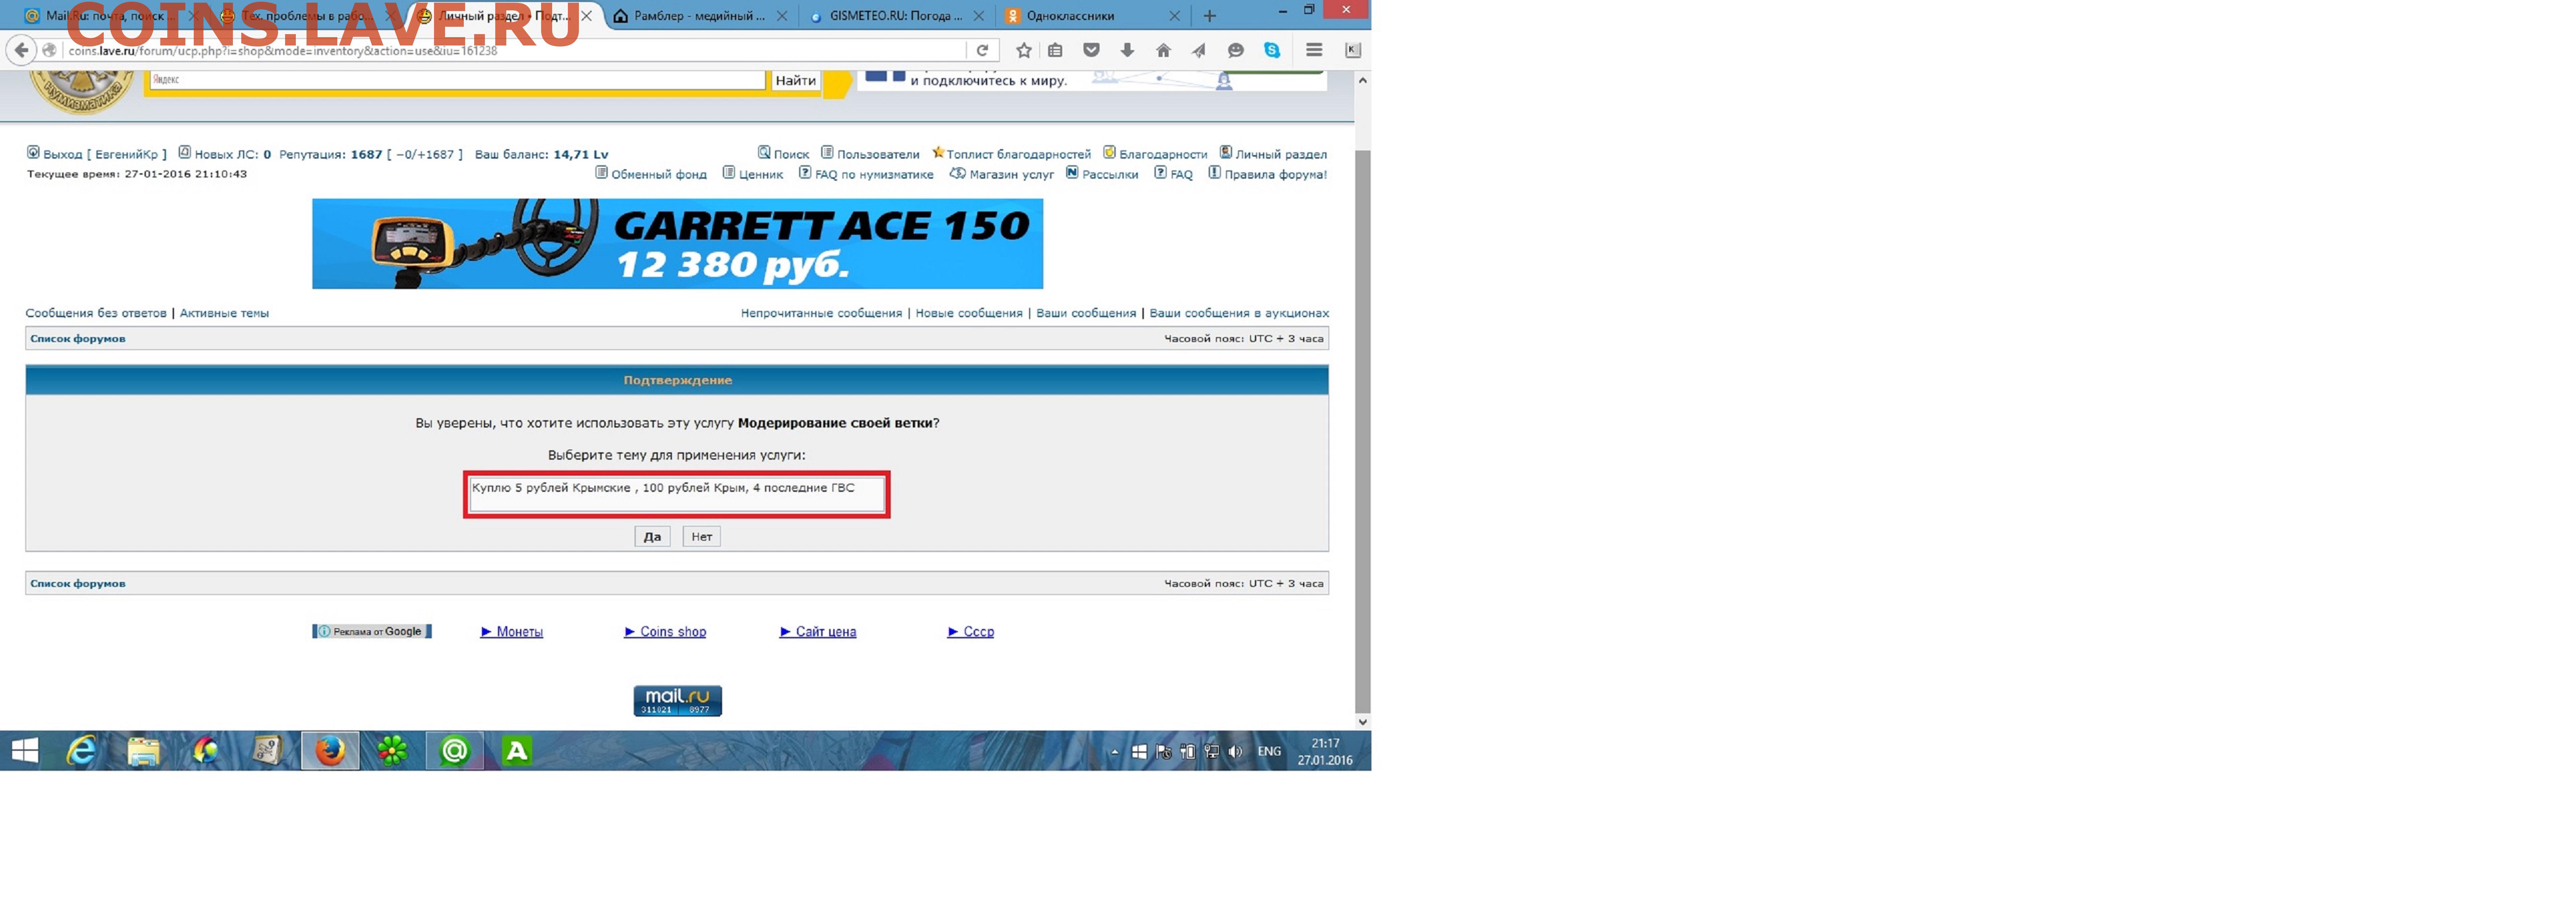Screen dimensions: 2576x912
Task: Reload the page with refresh icon
Action: point(982,50)
